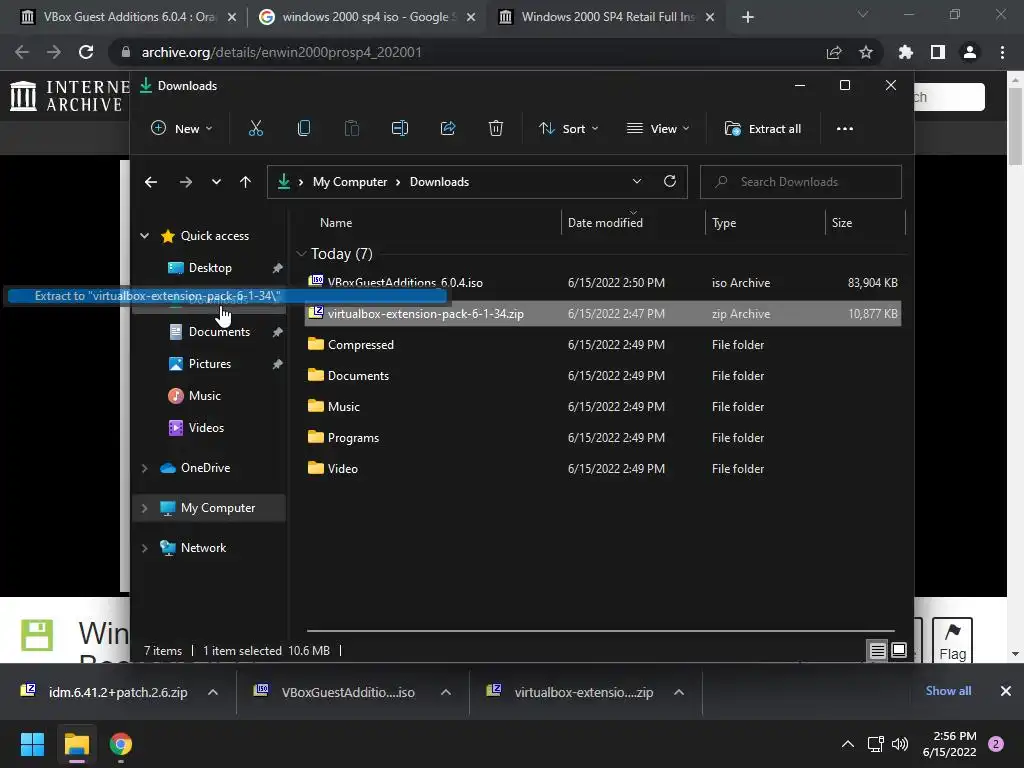
Task: Sort by Size column header
Action: point(842,223)
